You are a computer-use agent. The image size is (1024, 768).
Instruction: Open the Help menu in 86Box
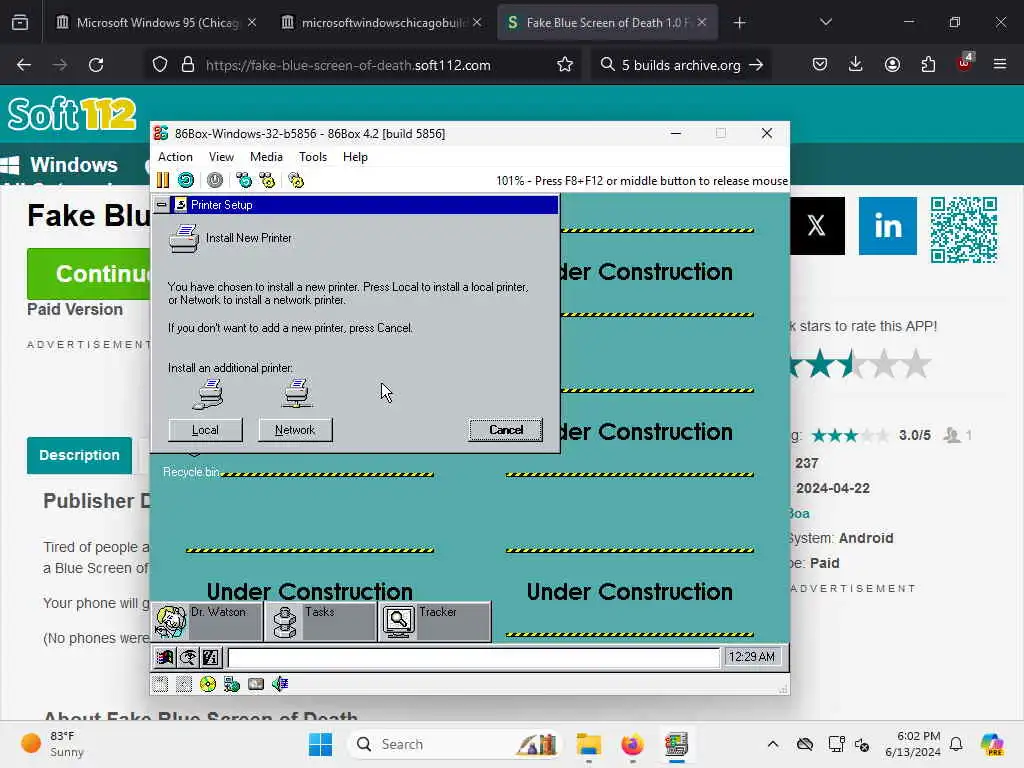pos(355,157)
